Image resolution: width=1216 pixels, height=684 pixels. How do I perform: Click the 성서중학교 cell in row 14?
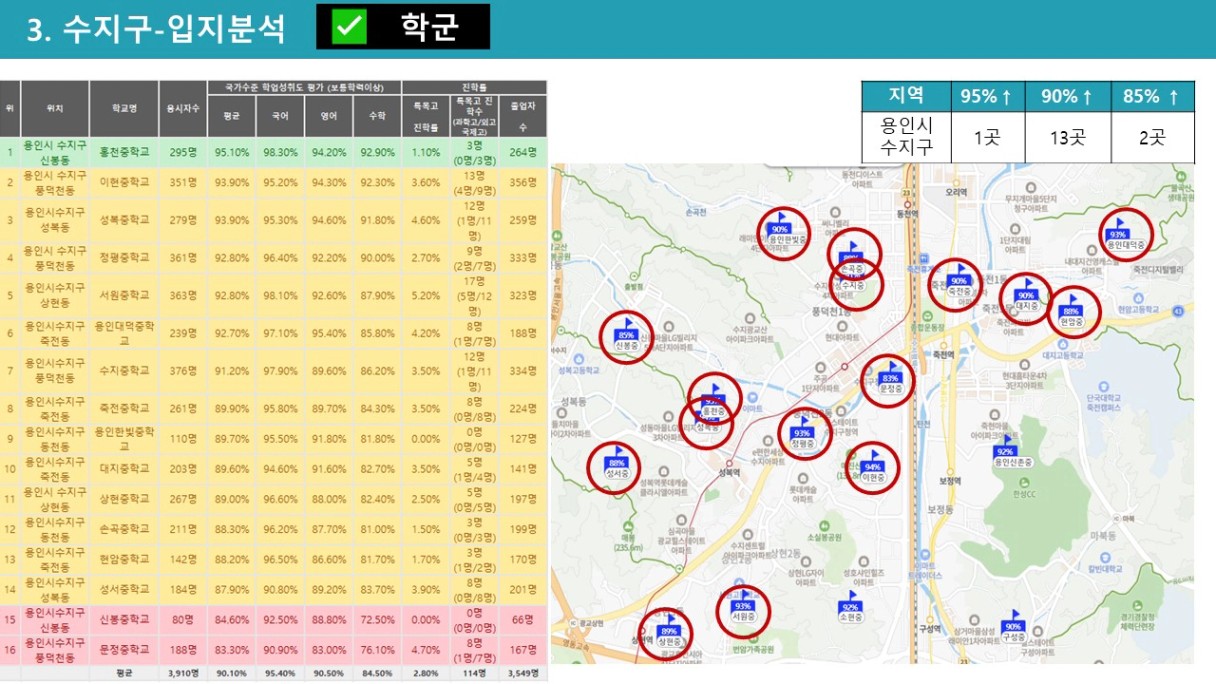click(x=124, y=590)
